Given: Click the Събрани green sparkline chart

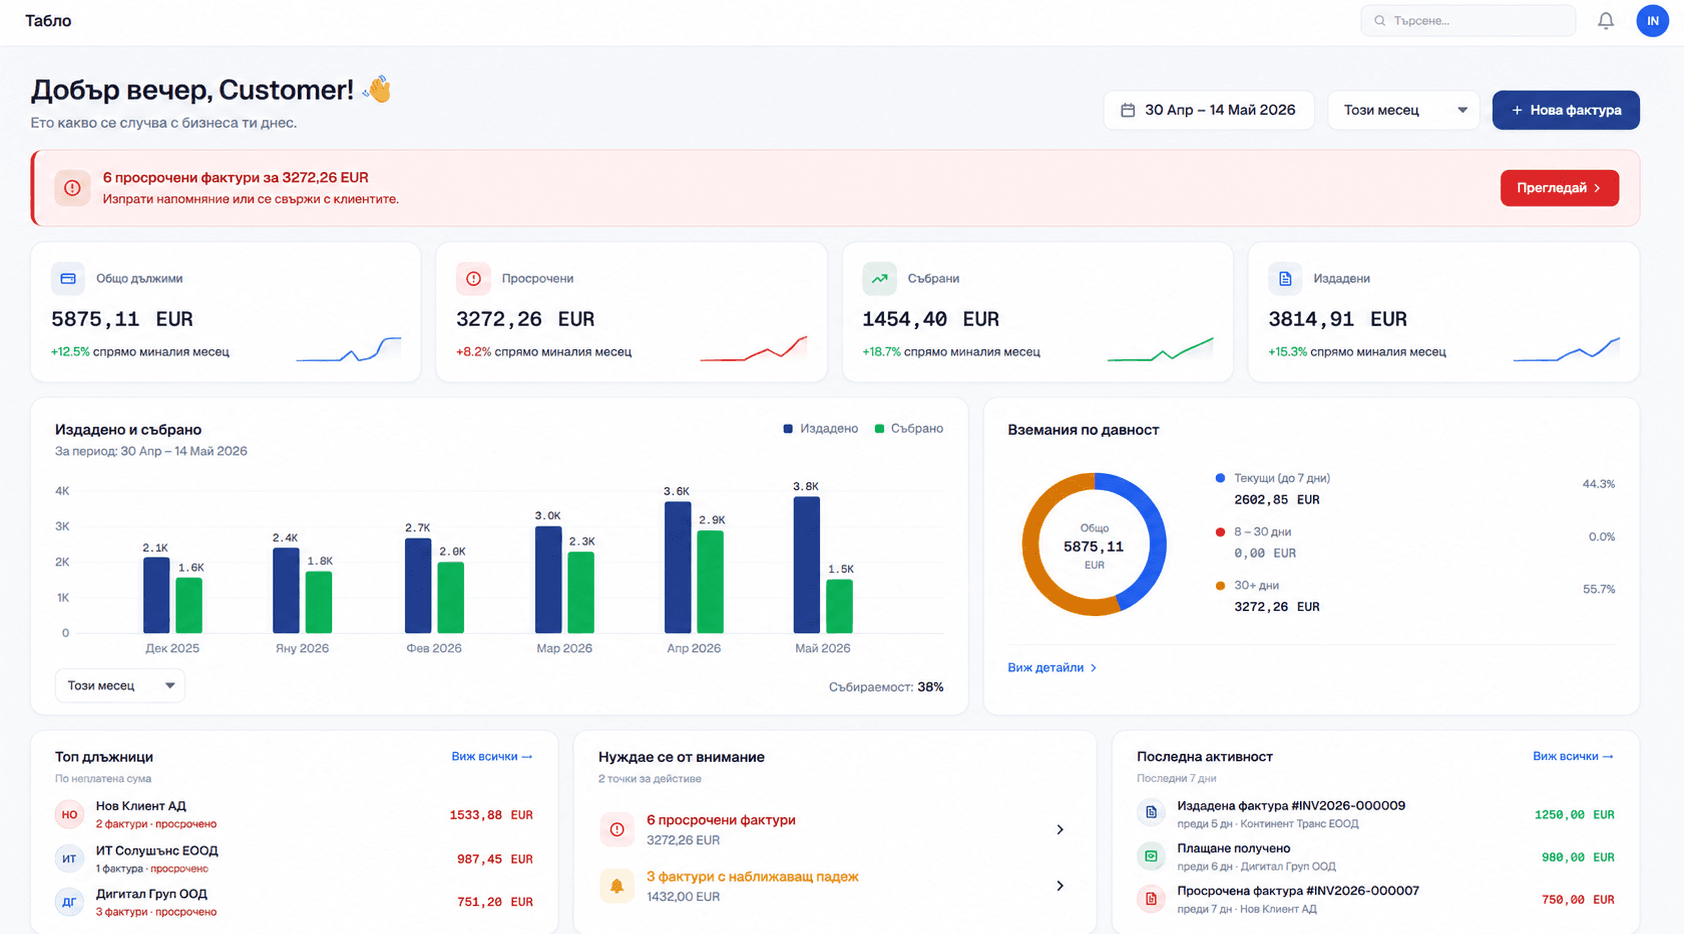Looking at the screenshot, I should pos(1160,349).
